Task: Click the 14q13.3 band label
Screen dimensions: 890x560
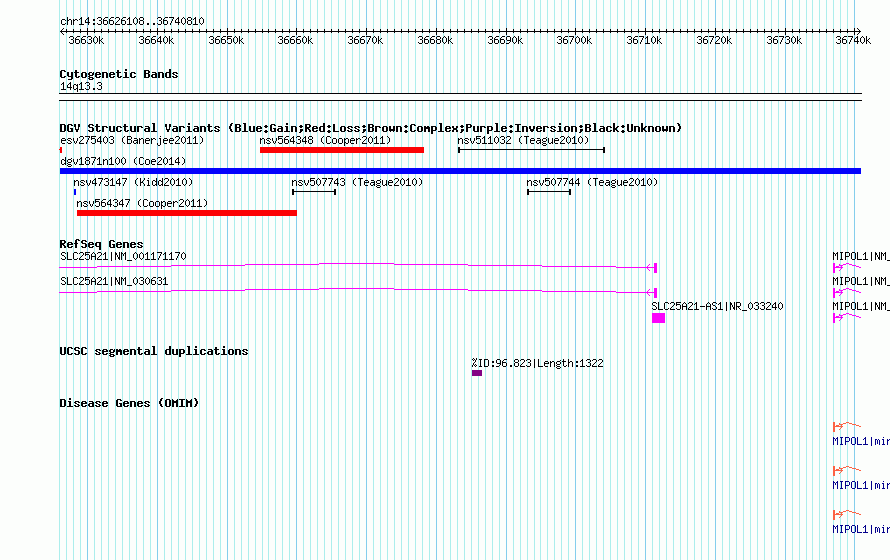Action: click(x=81, y=86)
